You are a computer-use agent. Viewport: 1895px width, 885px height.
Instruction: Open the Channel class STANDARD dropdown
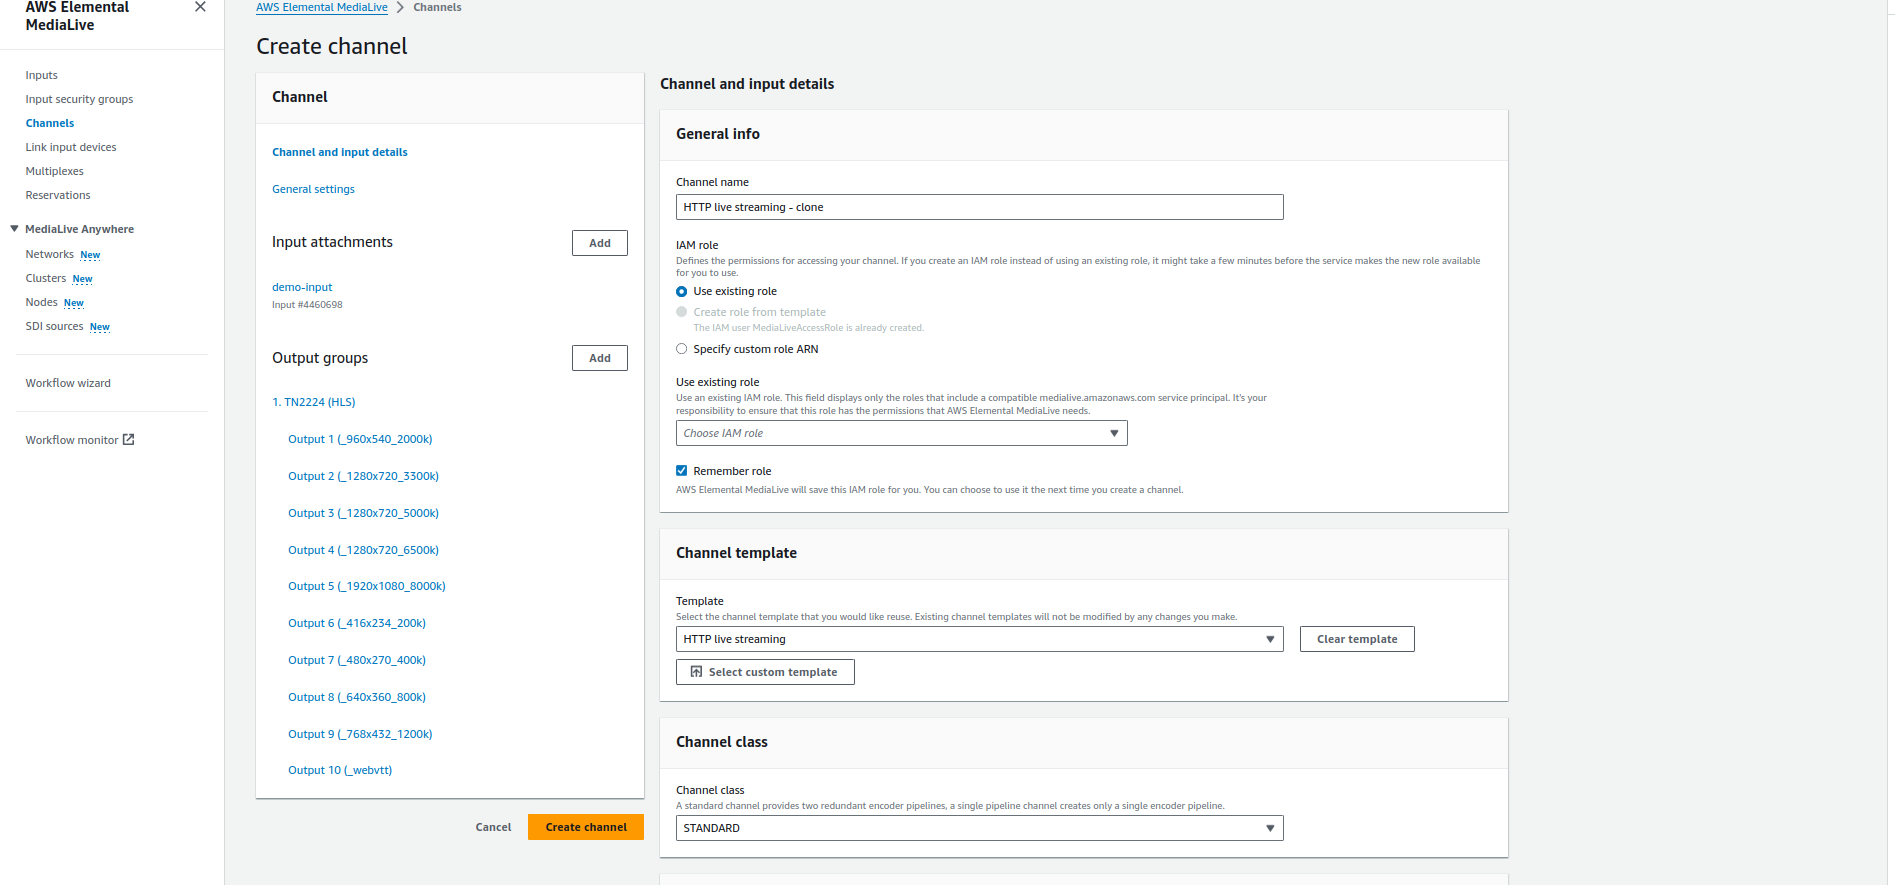980,828
